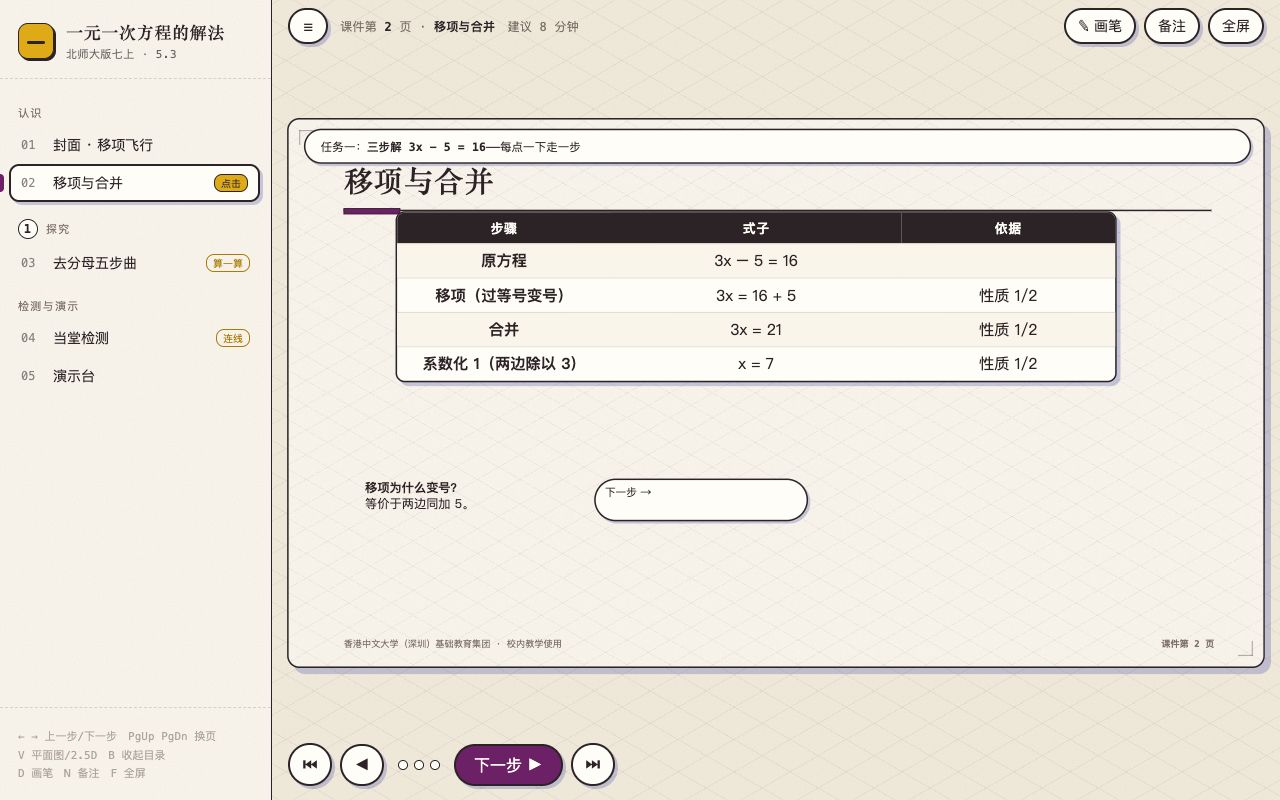
Task: Enter 全屏 fullscreen mode
Action: pos(1236,26)
